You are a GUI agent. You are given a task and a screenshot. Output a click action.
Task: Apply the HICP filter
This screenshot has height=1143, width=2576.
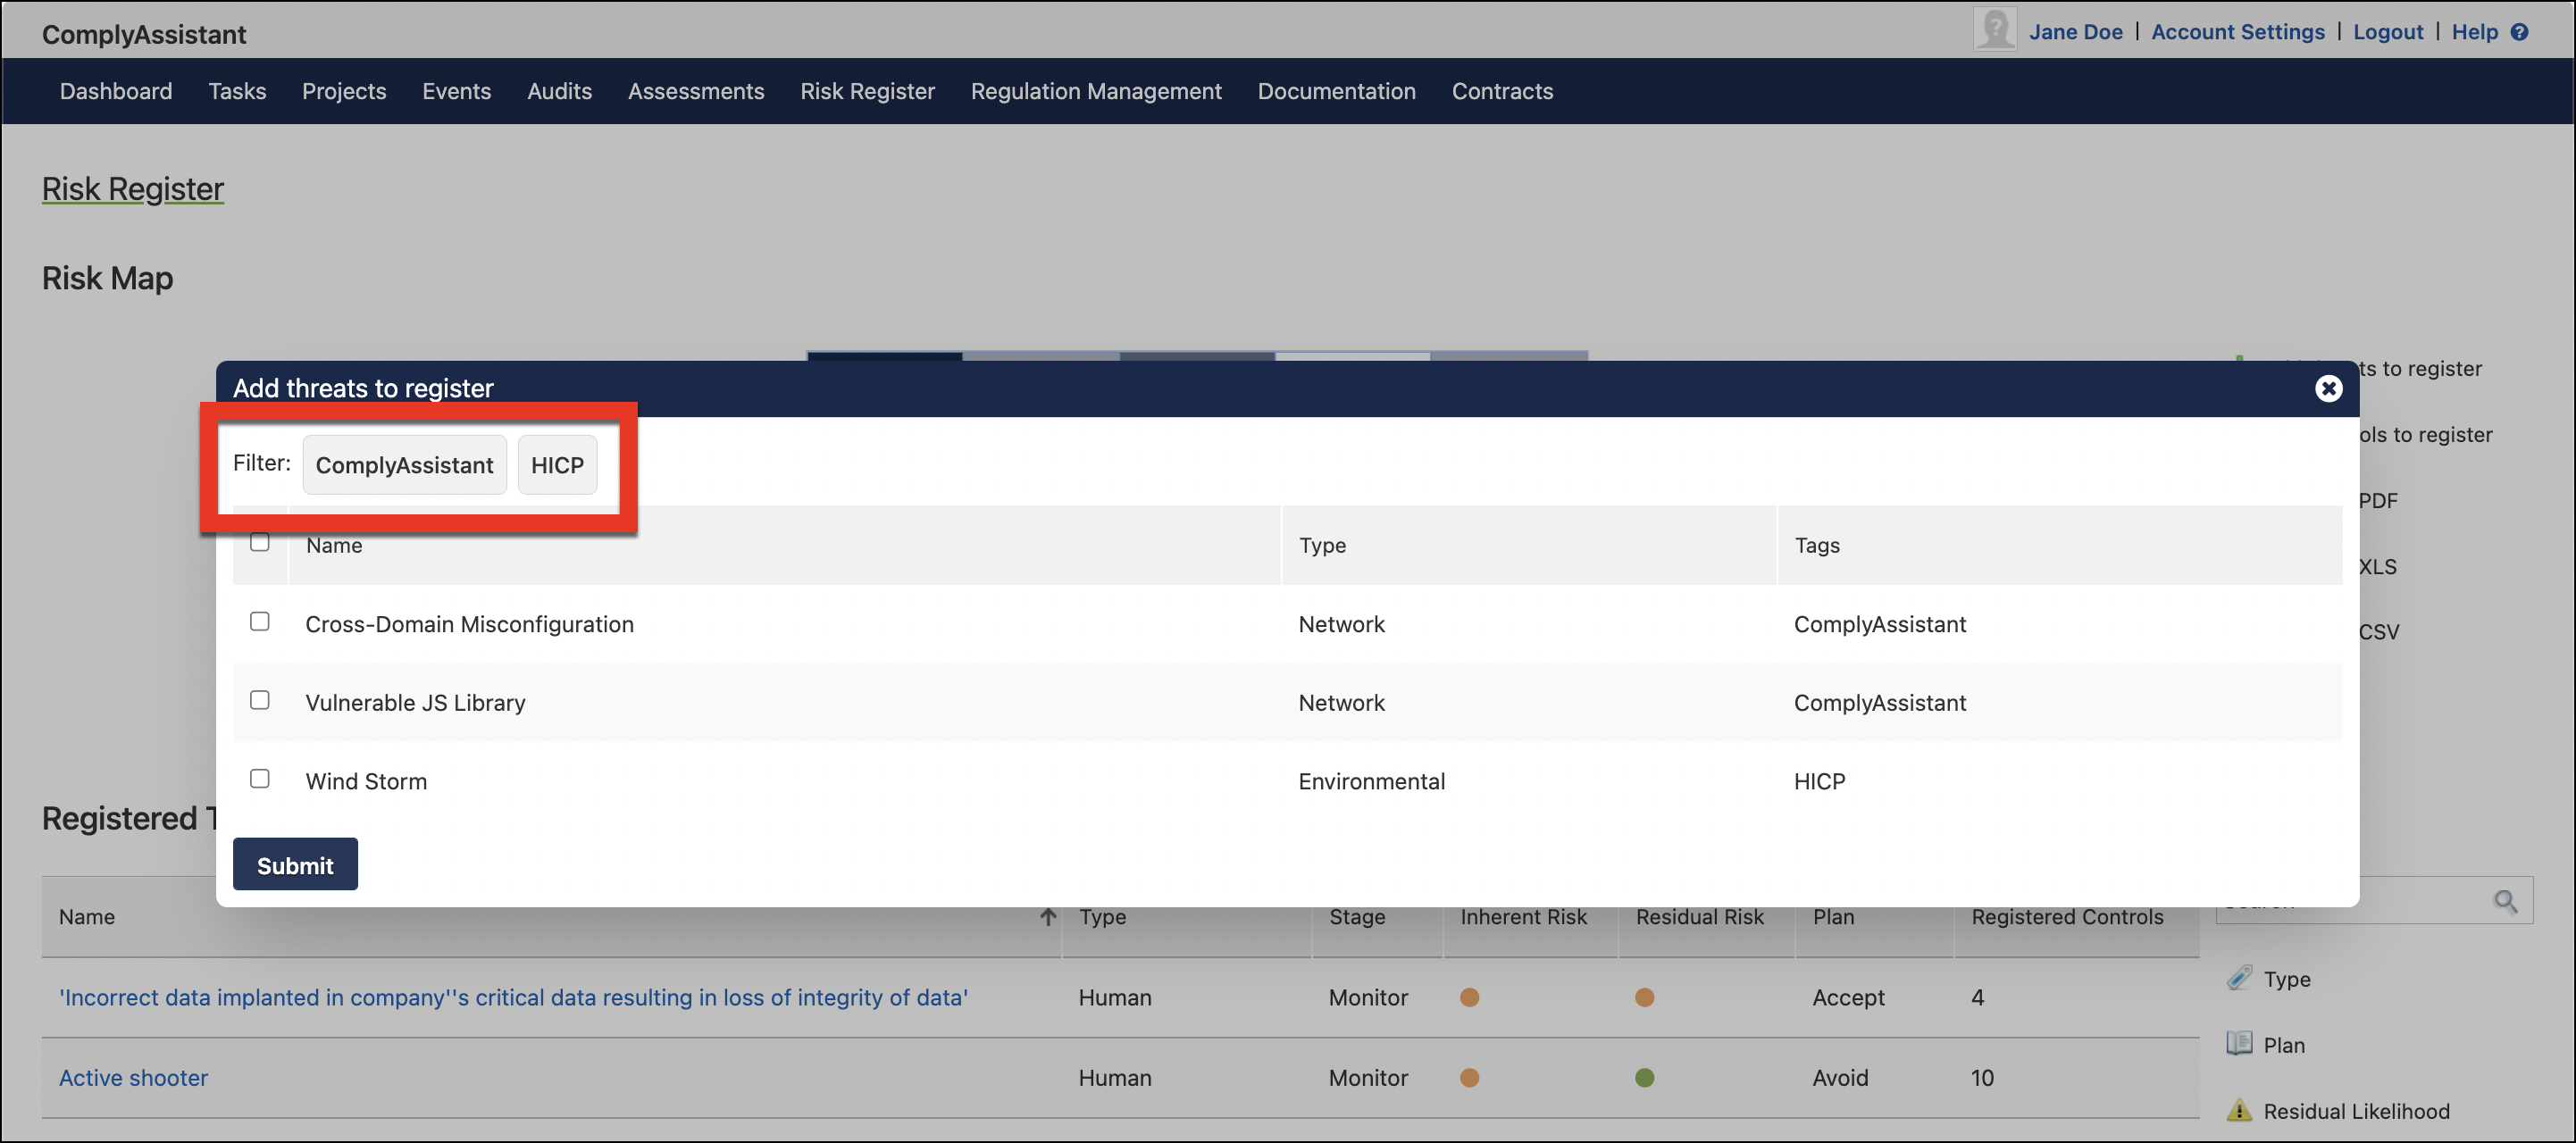click(557, 464)
